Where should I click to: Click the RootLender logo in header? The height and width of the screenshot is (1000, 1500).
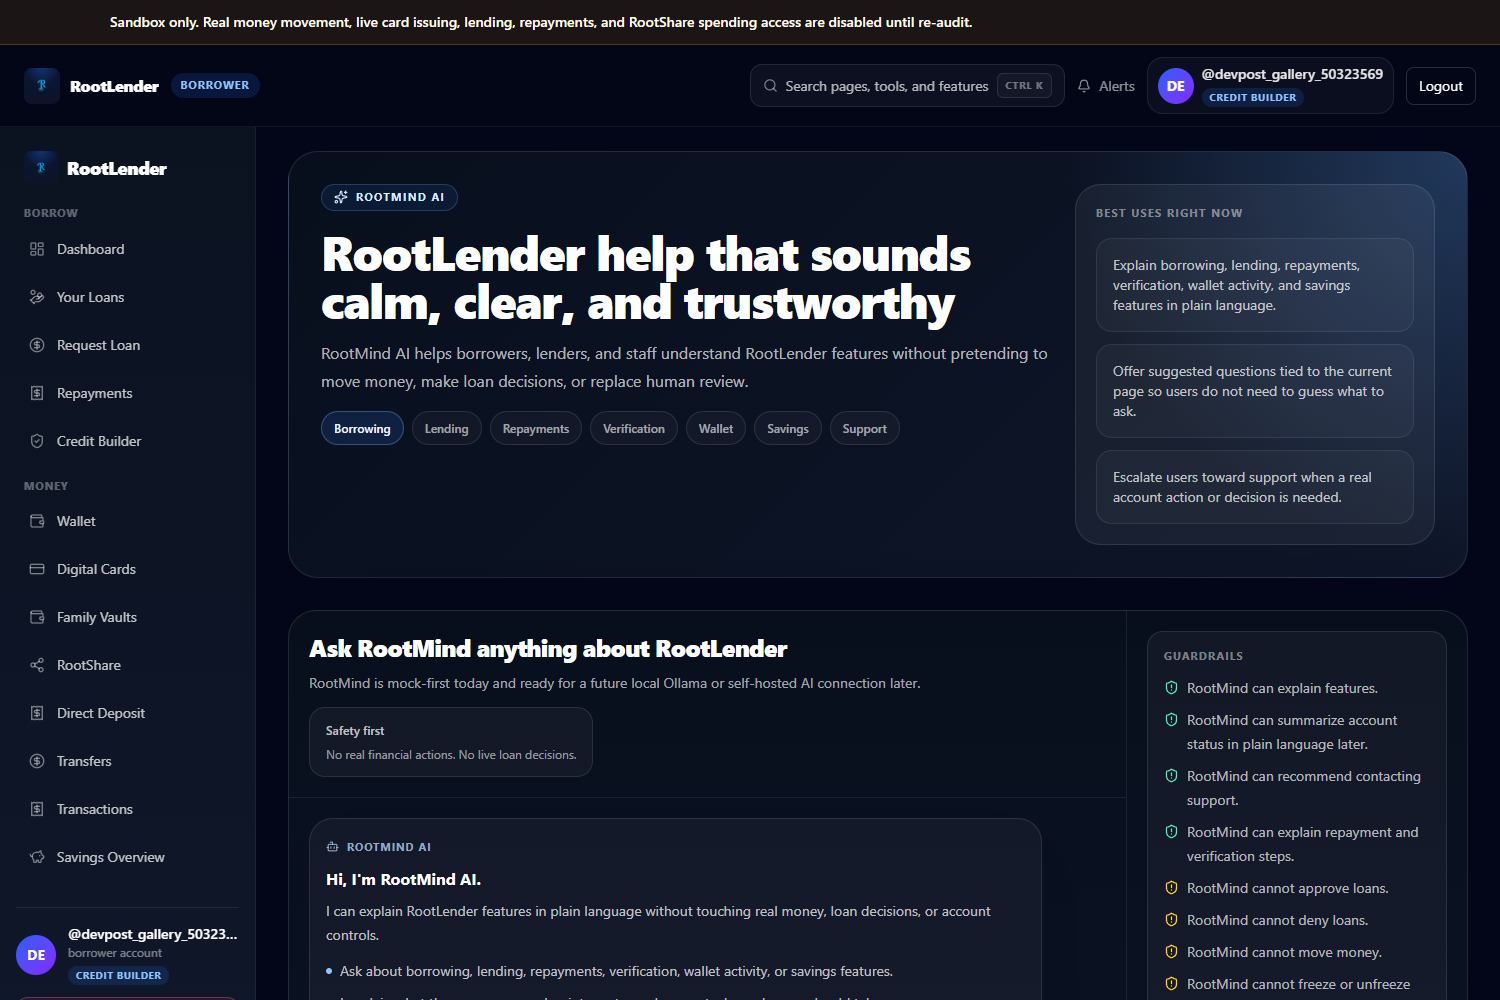click(42, 86)
